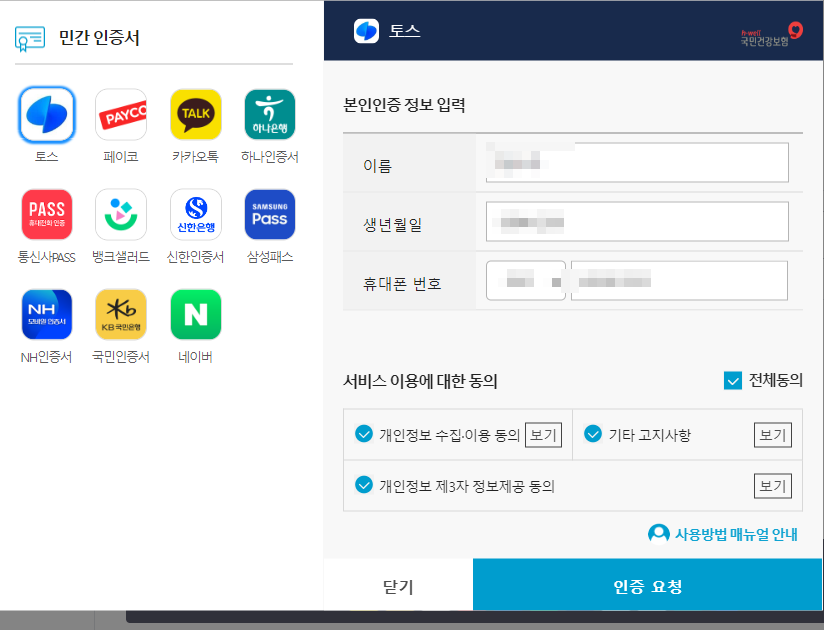The height and width of the screenshot is (630, 824).
Task: Click the 본인인증 정보 입력 heading
Action: [x=404, y=105]
